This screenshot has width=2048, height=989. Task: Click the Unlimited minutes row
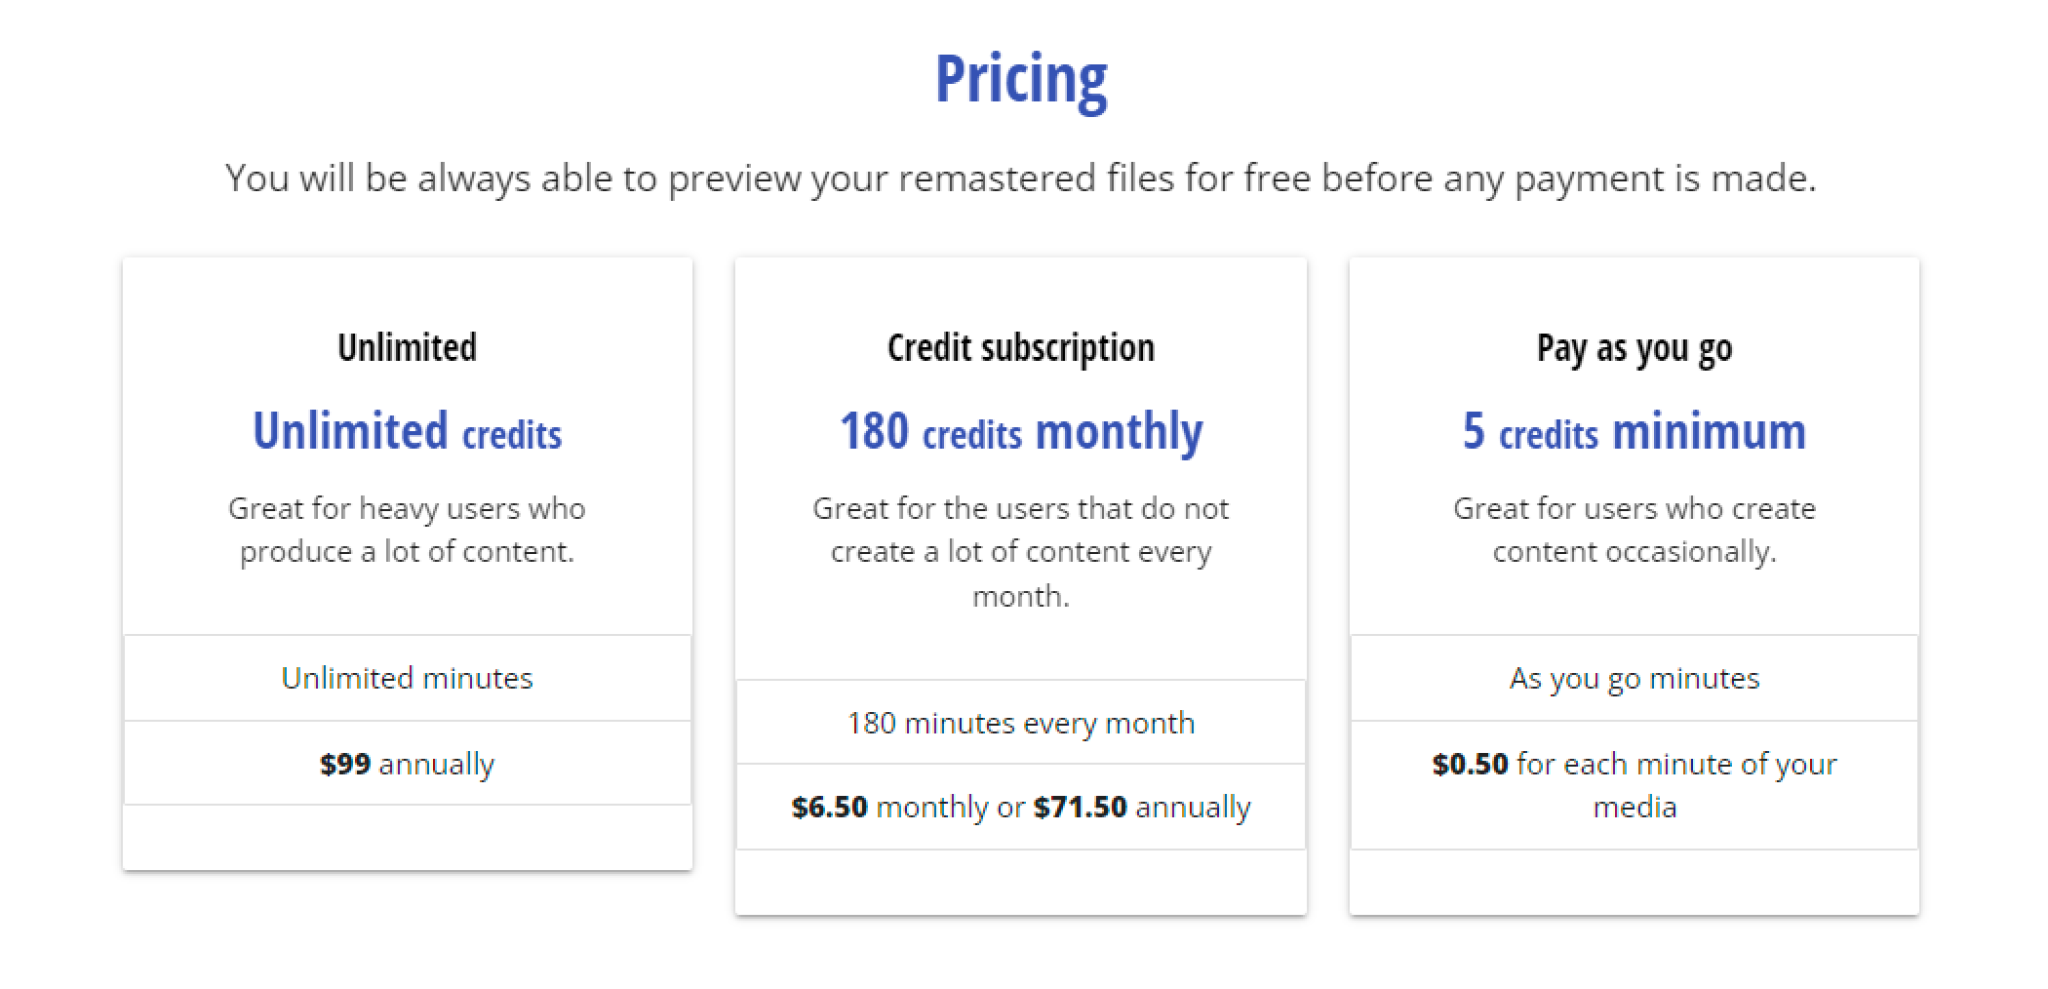pyautogui.click(x=407, y=678)
